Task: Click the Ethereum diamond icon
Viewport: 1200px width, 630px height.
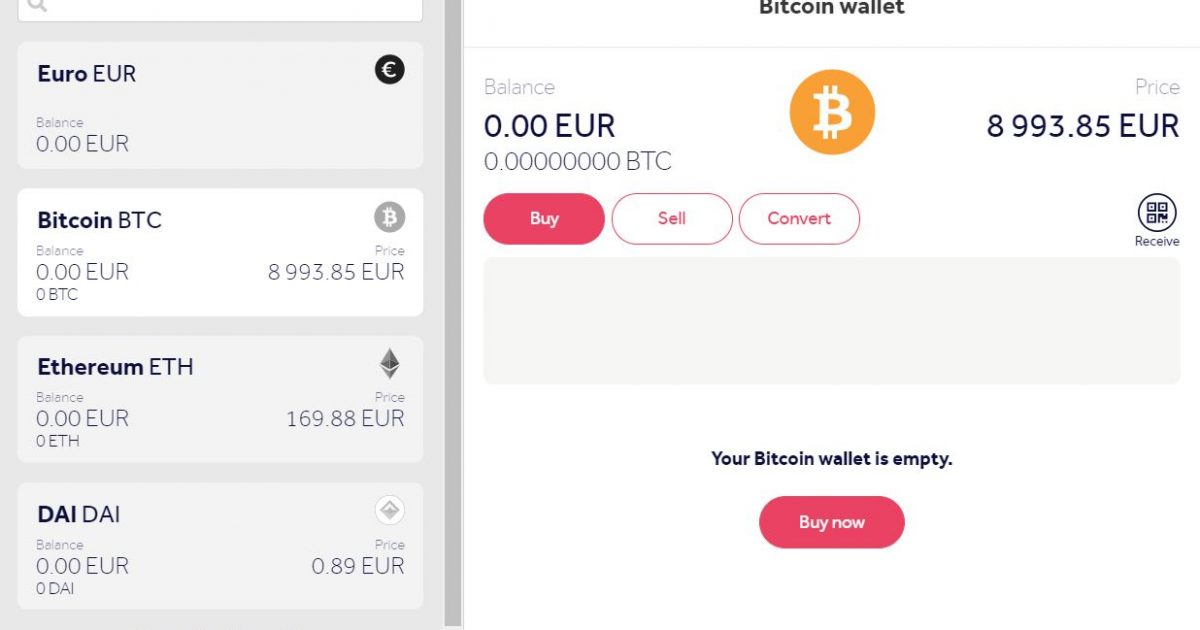Action: pyautogui.click(x=390, y=364)
